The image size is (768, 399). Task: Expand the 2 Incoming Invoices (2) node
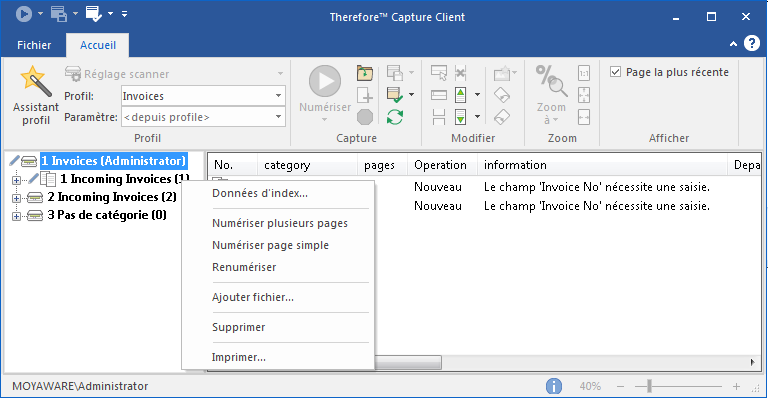click(x=16, y=198)
